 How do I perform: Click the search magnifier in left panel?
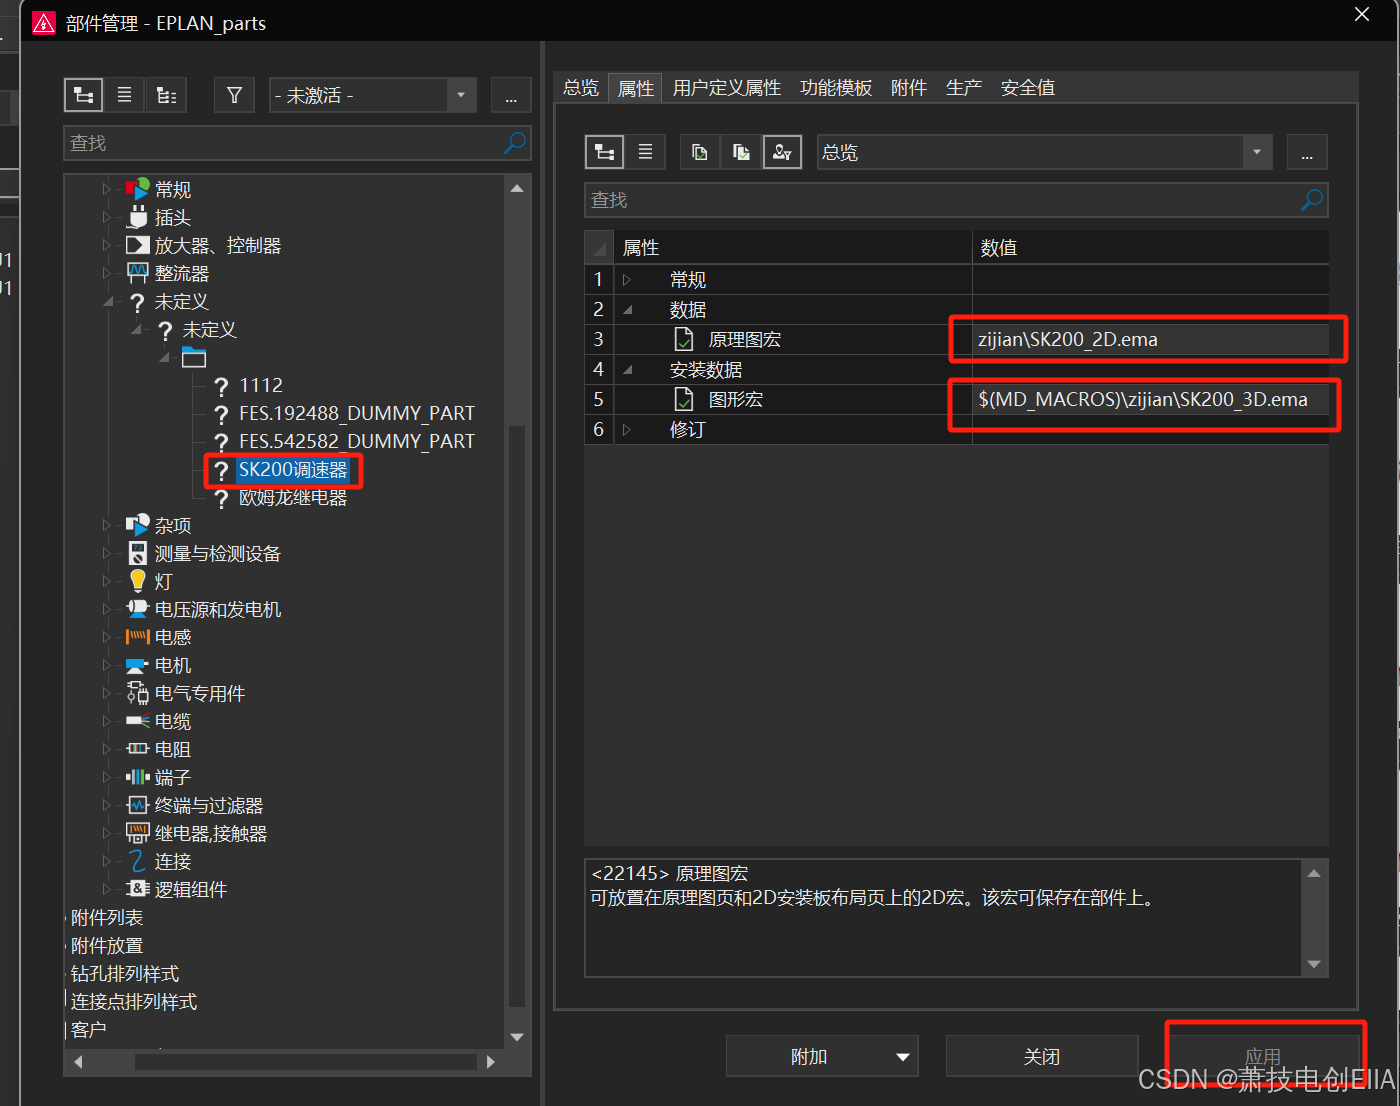(515, 143)
